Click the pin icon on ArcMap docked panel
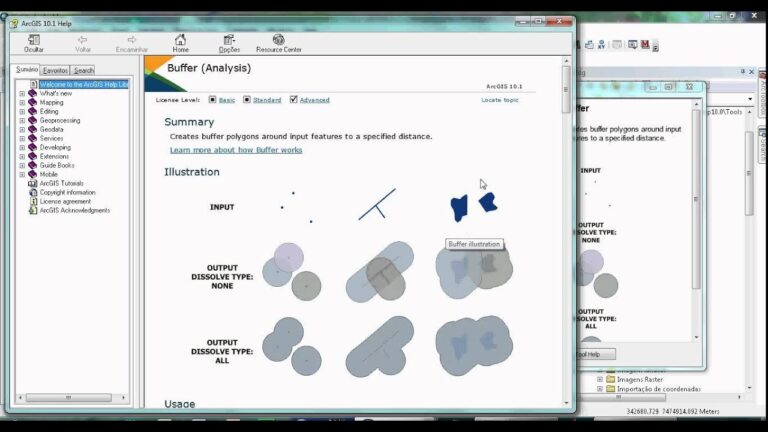 743,72
